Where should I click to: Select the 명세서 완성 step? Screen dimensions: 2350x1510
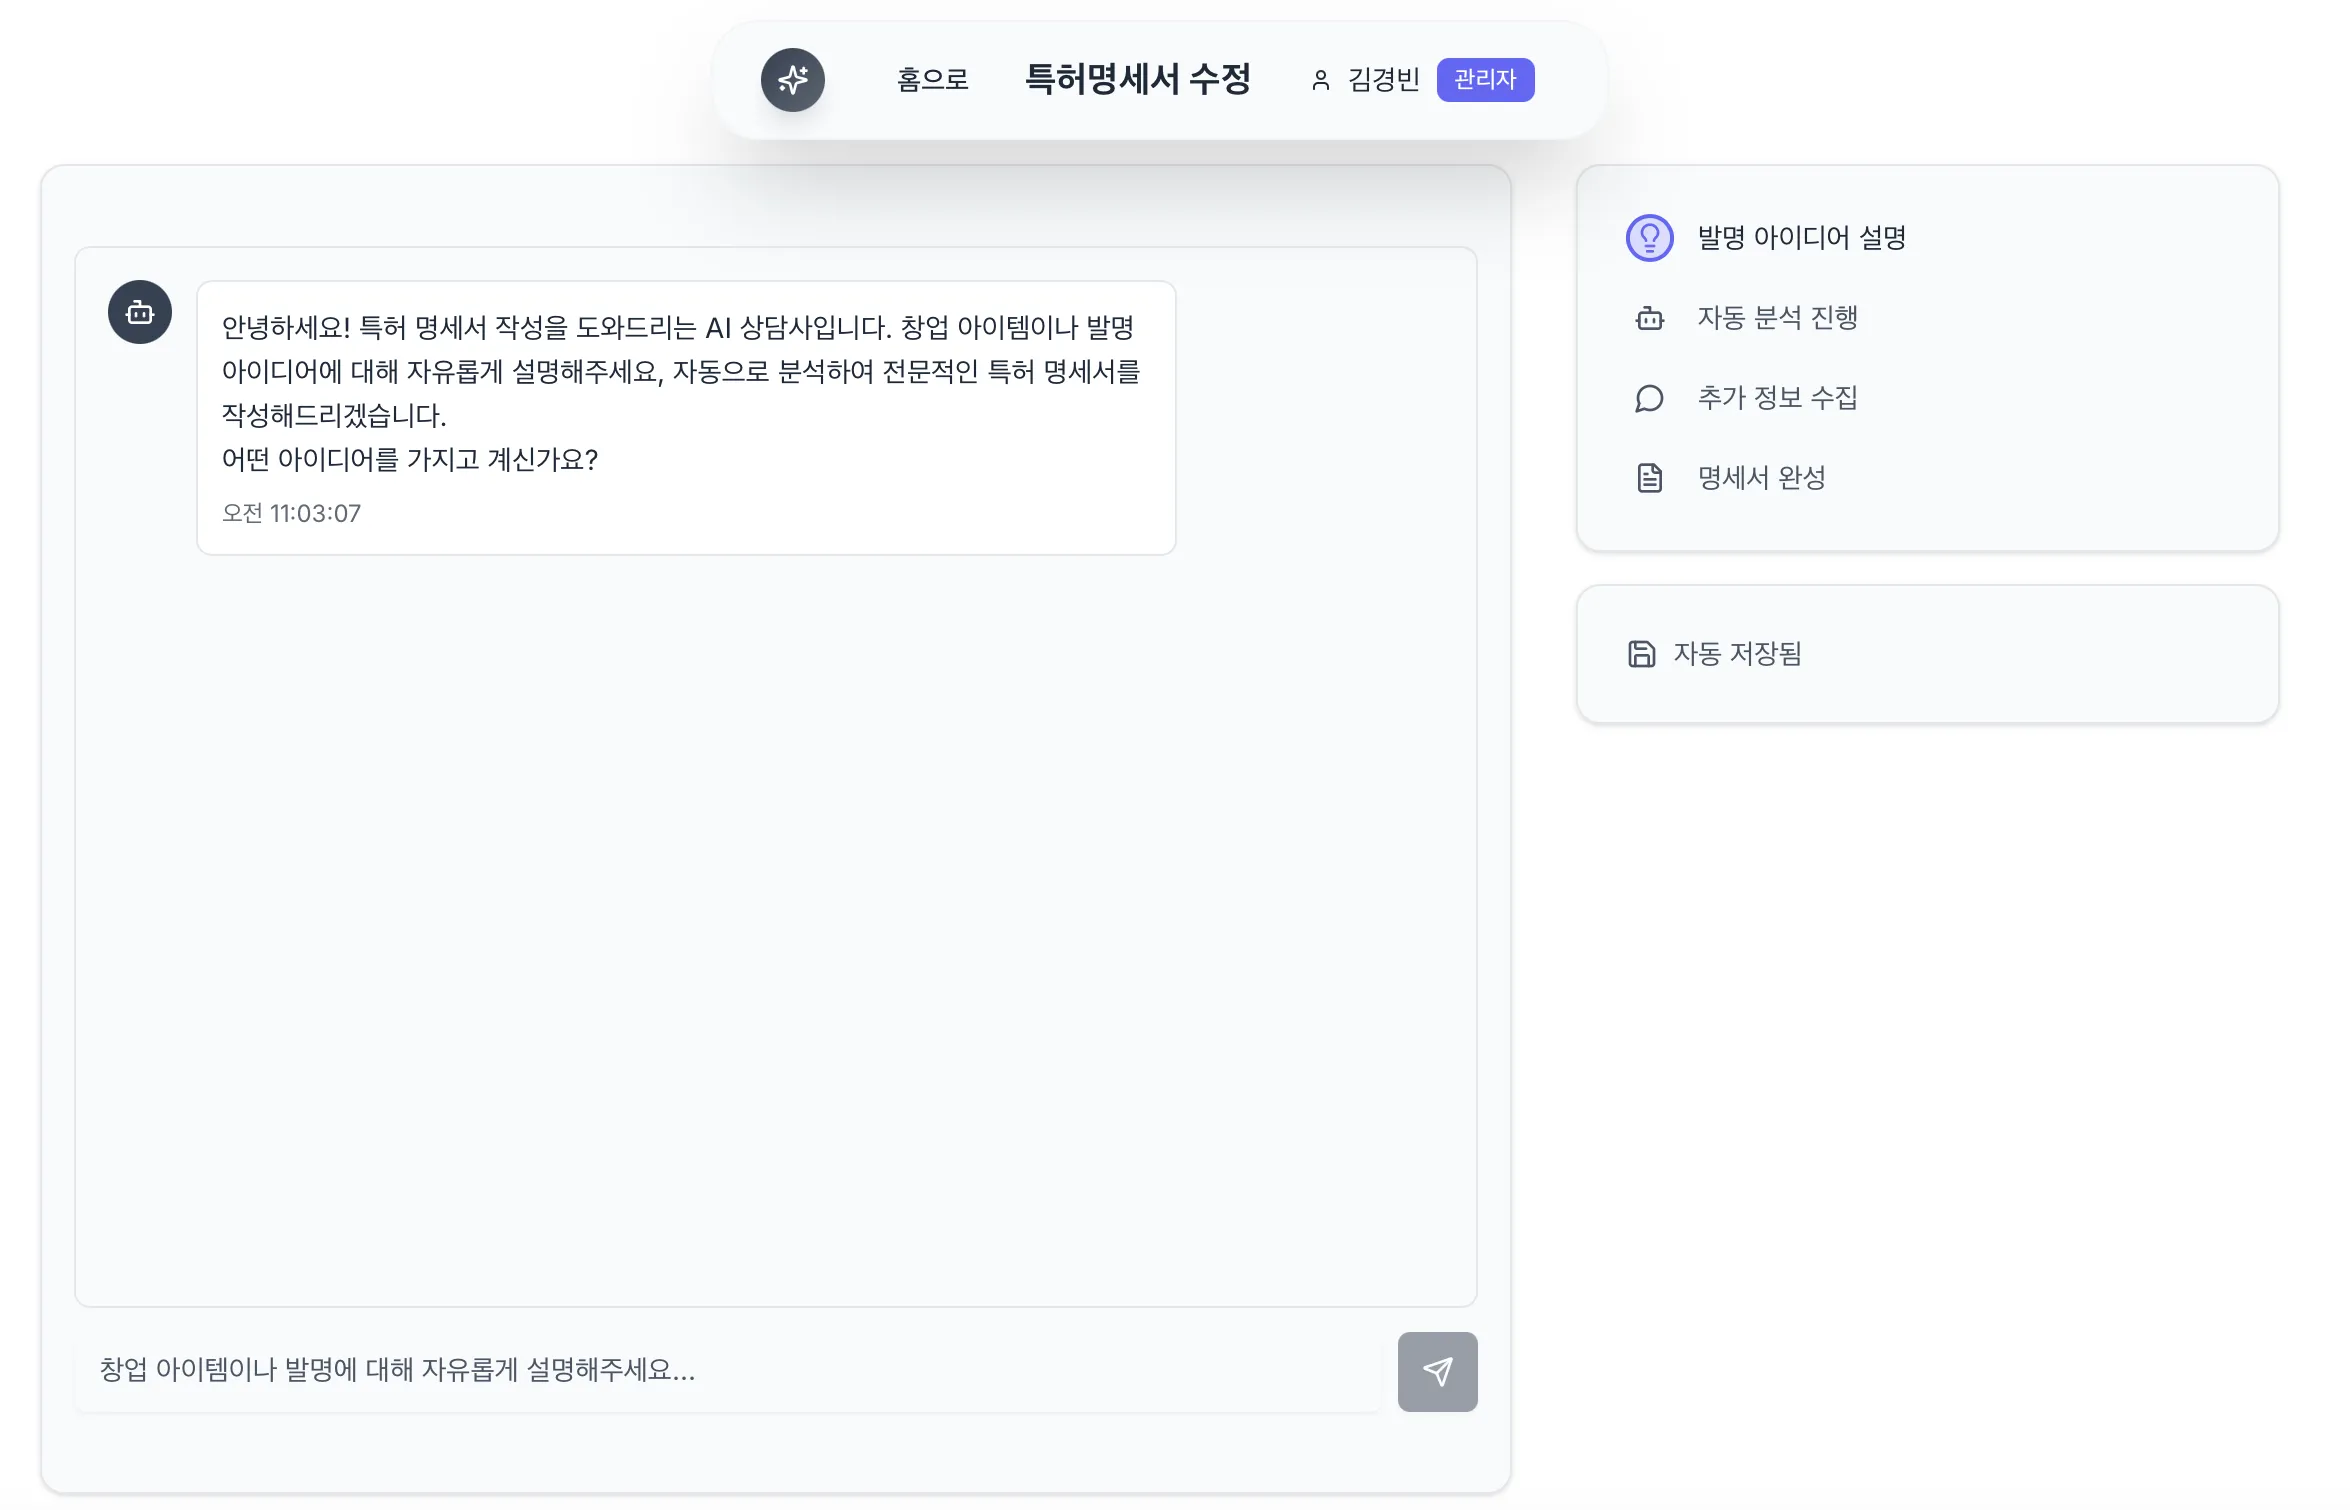(x=1761, y=478)
